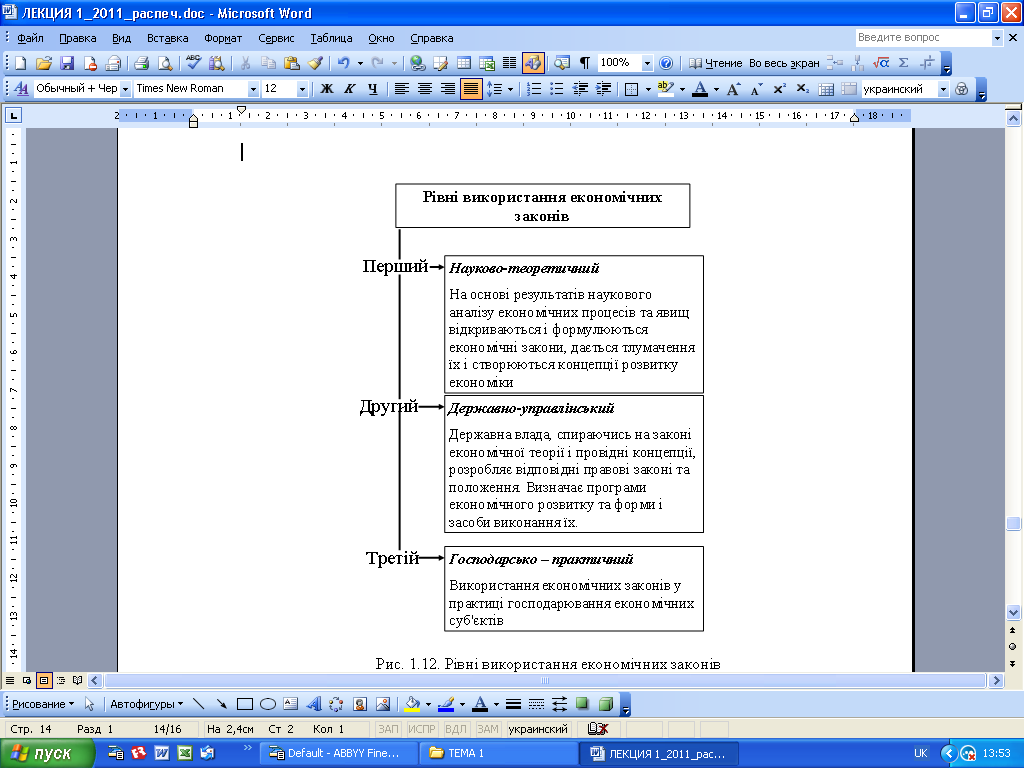Click the пуск Start button

click(46, 754)
